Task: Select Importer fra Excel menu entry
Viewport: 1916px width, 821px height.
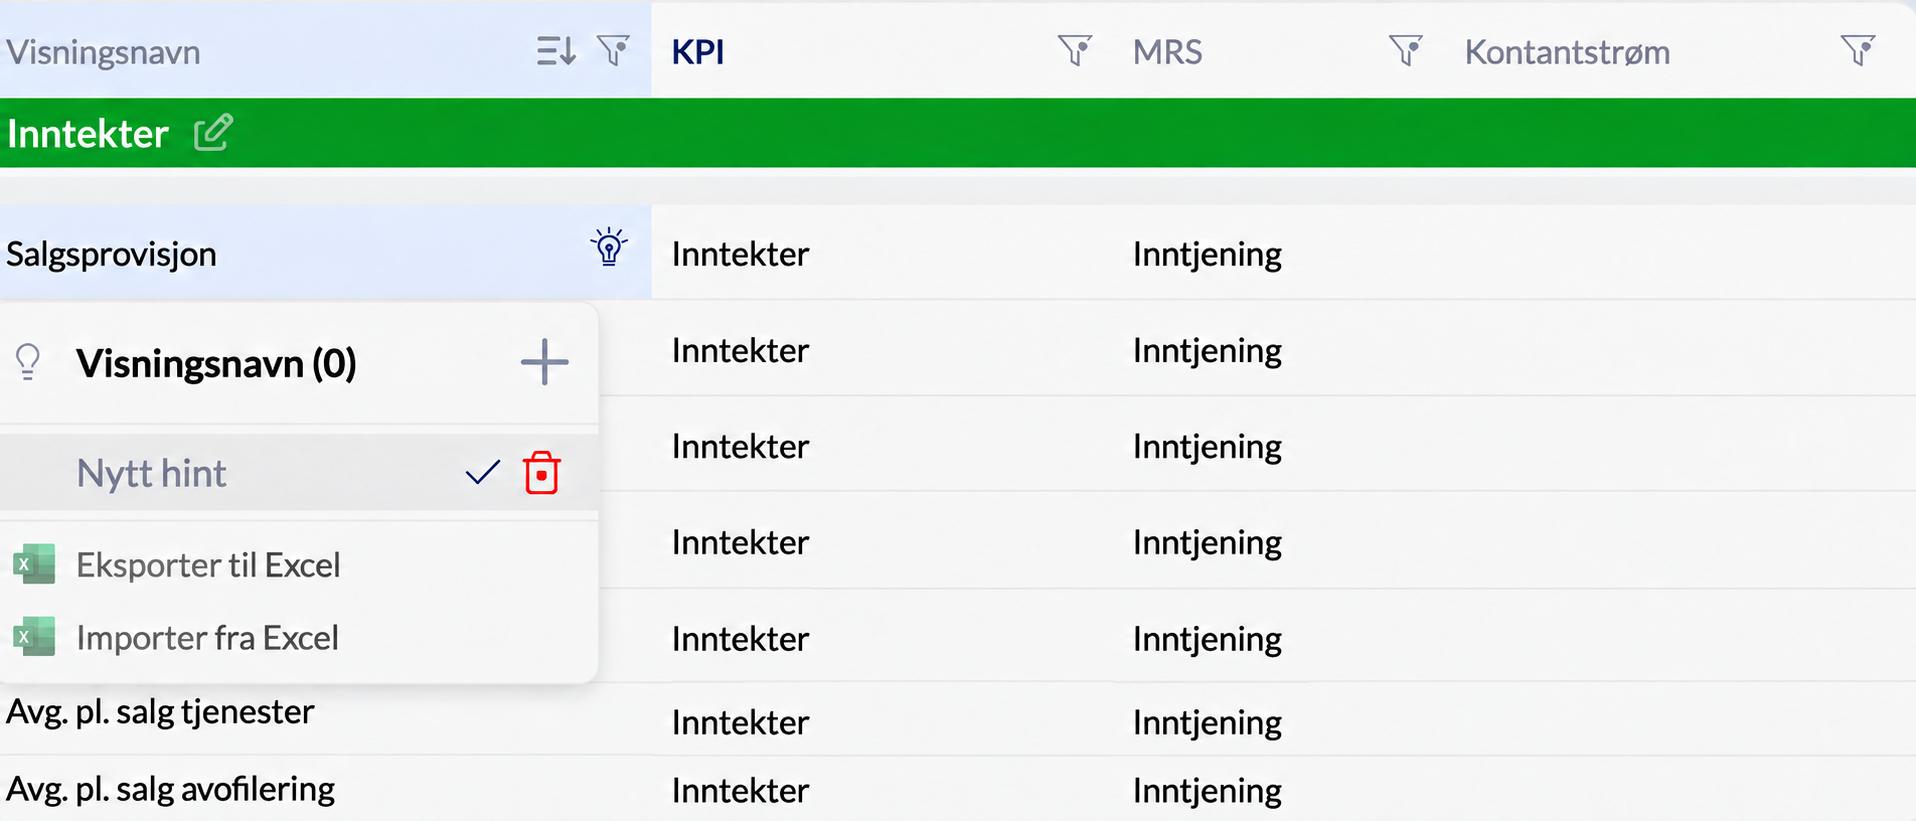Action: [x=207, y=638]
